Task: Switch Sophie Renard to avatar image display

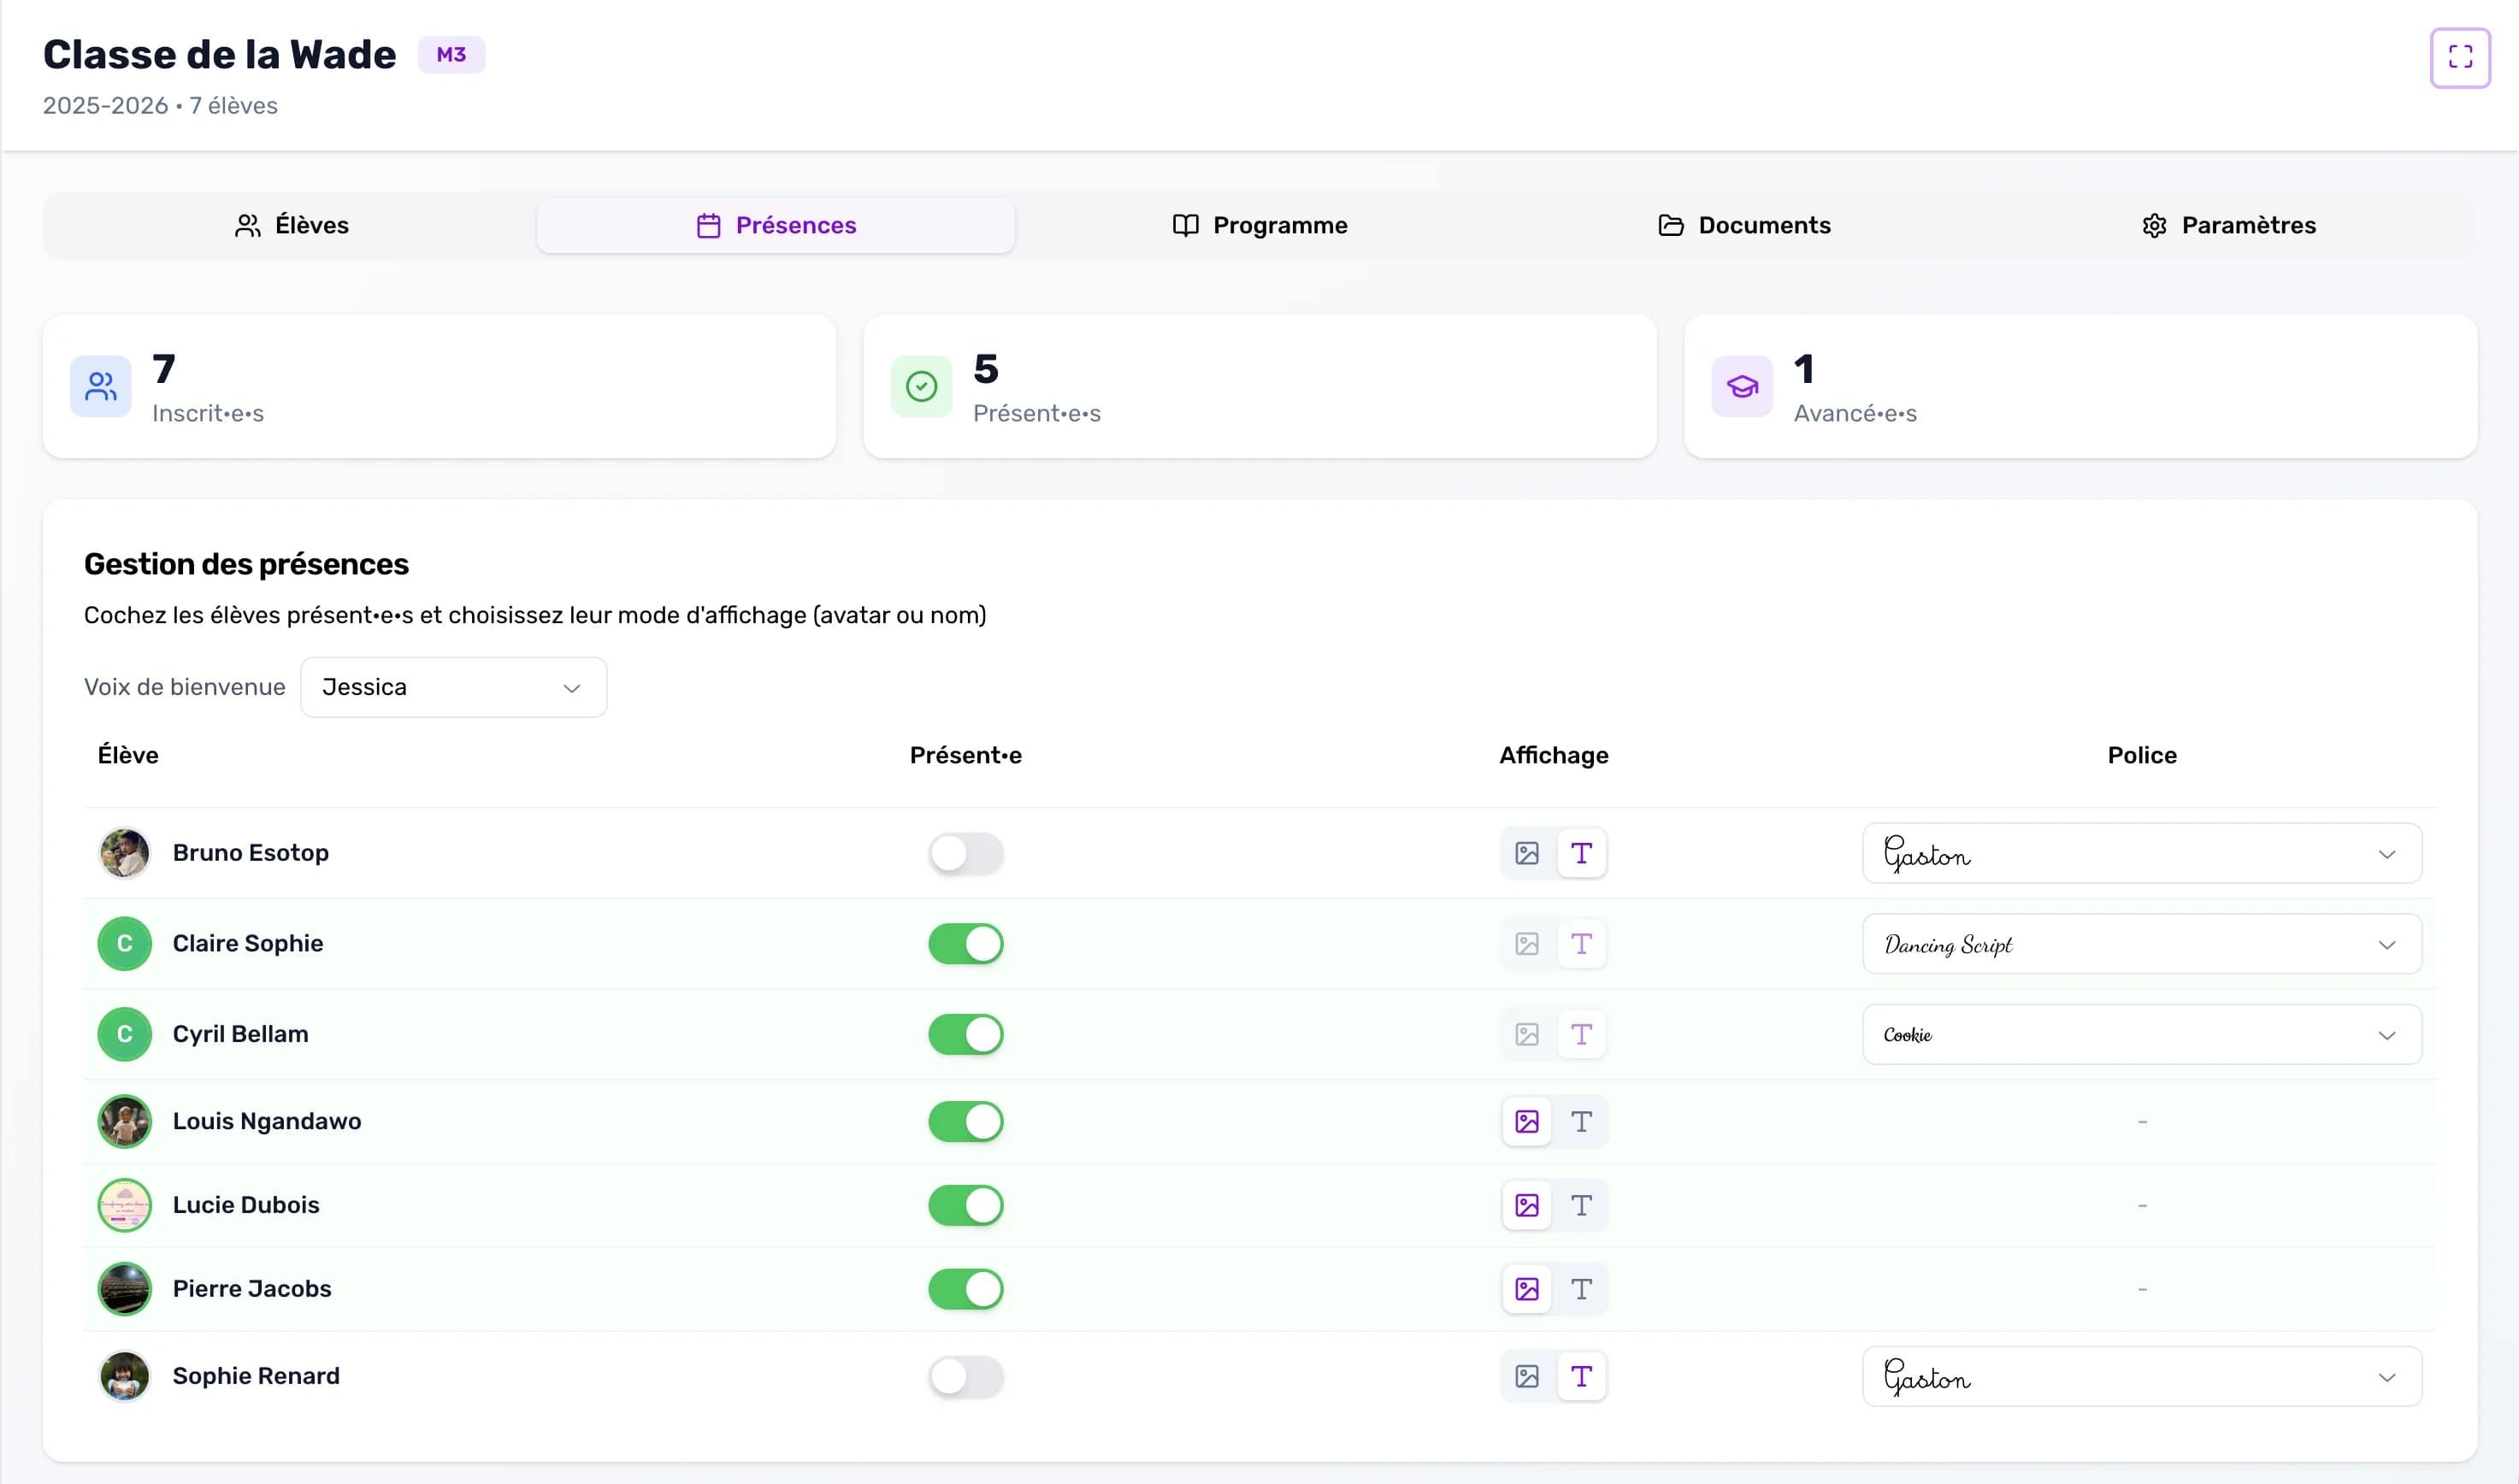Action: pyautogui.click(x=1526, y=1376)
